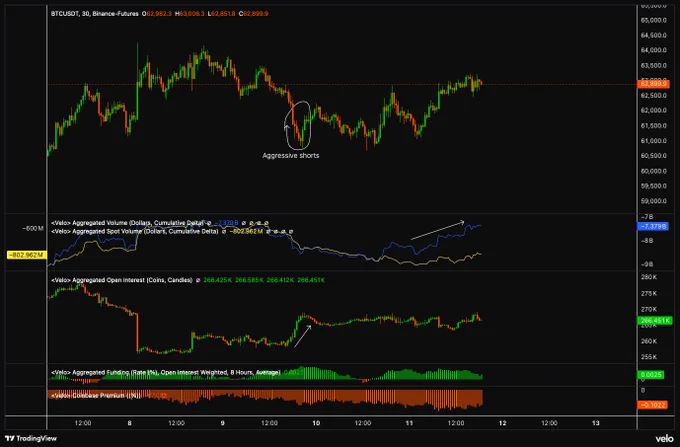Click the blue −7.379B value in legend
This screenshot has width=680, height=447.
coord(226,223)
